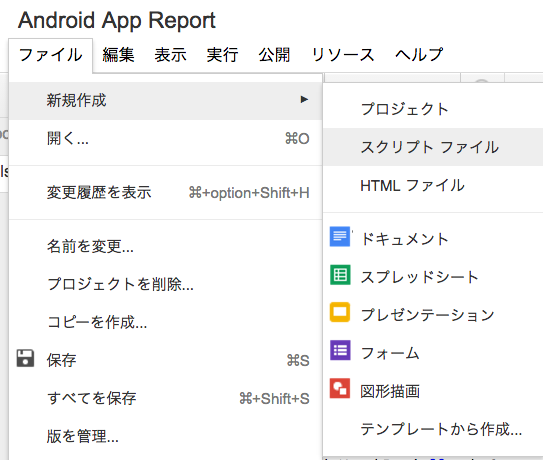Choose ドキュメント in the submenu
The image size is (543, 460).
(433, 239)
